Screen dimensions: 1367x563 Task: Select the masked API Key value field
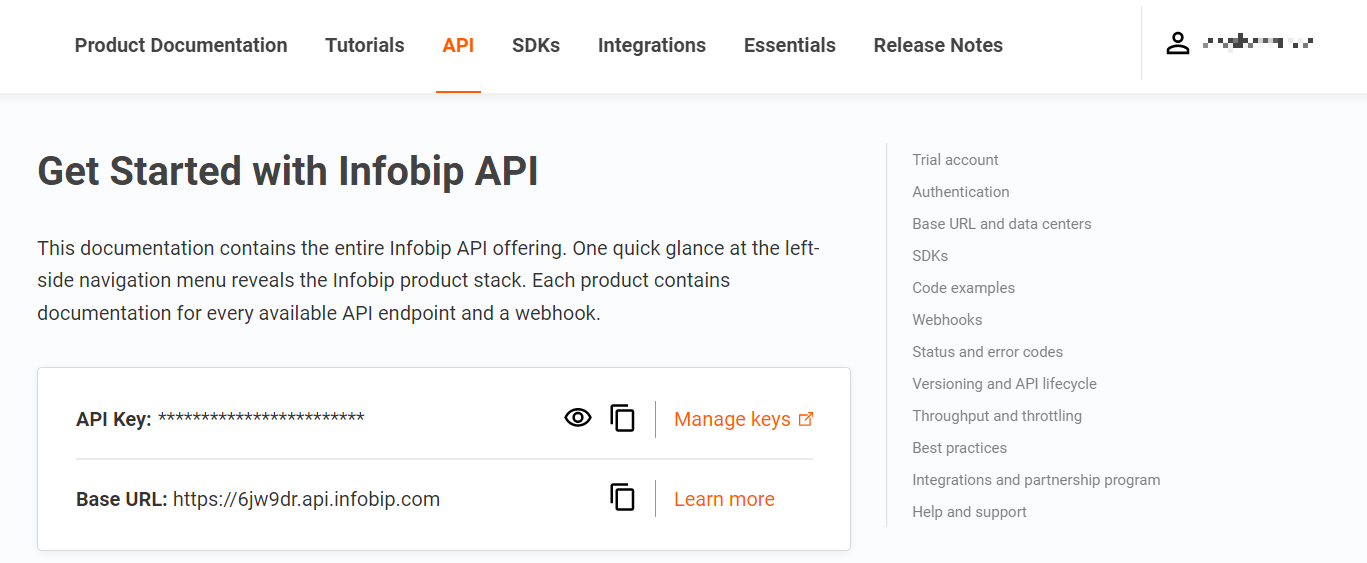(x=261, y=418)
